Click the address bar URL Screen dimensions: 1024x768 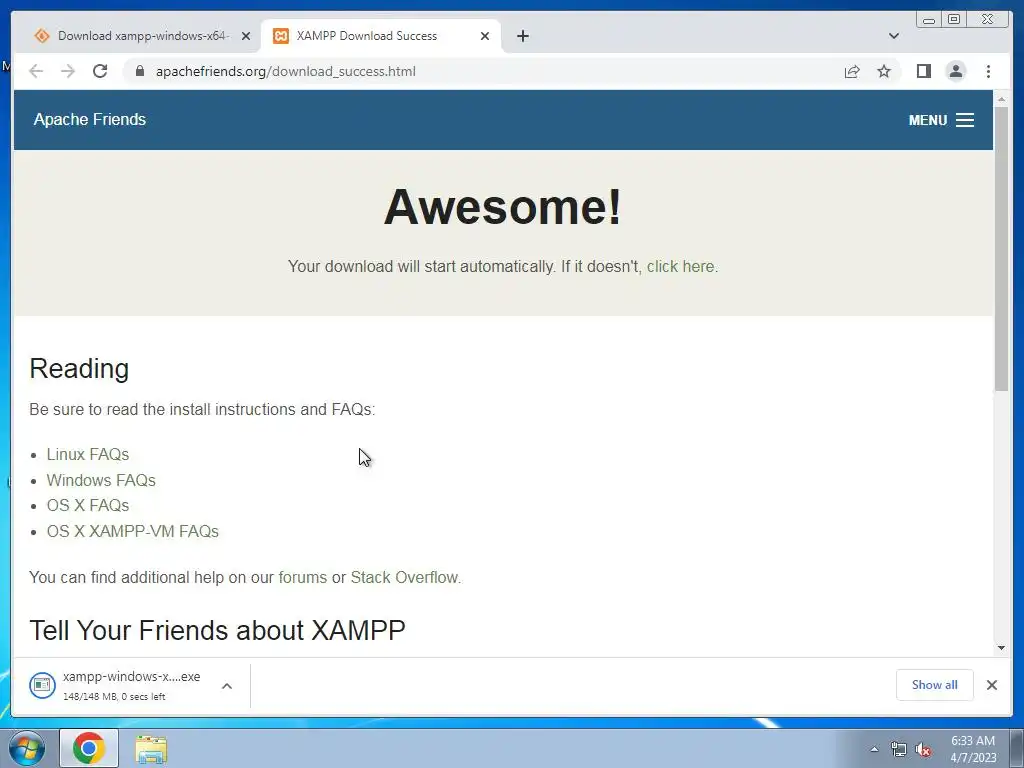click(285, 71)
